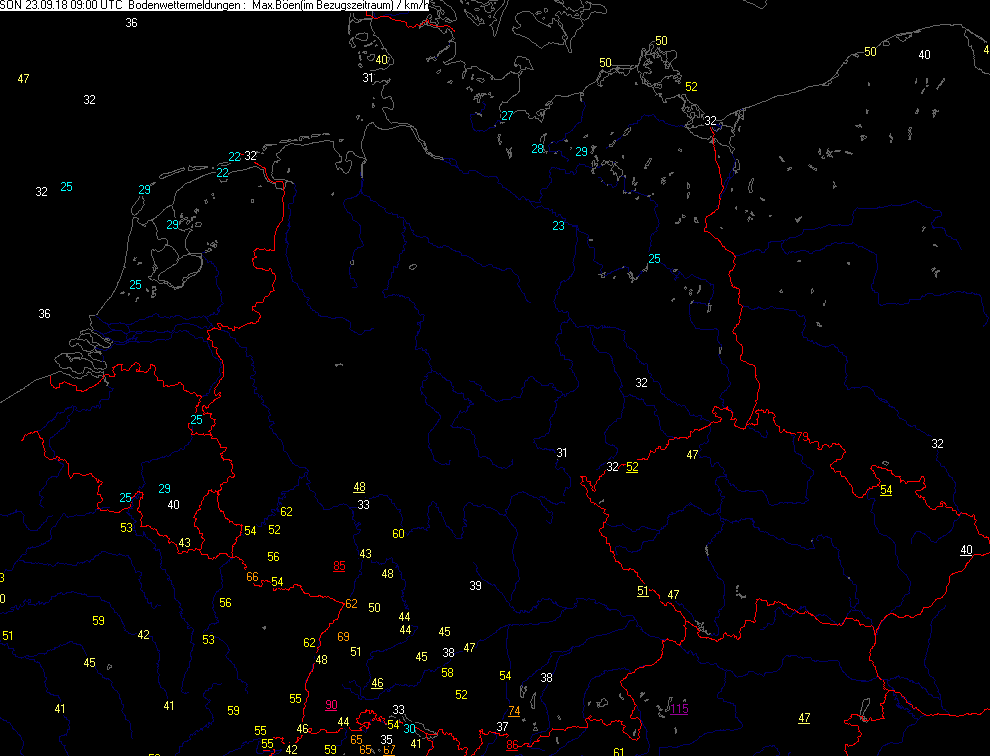
Task: Click the orange 69 station reading
Action: [x=344, y=637]
